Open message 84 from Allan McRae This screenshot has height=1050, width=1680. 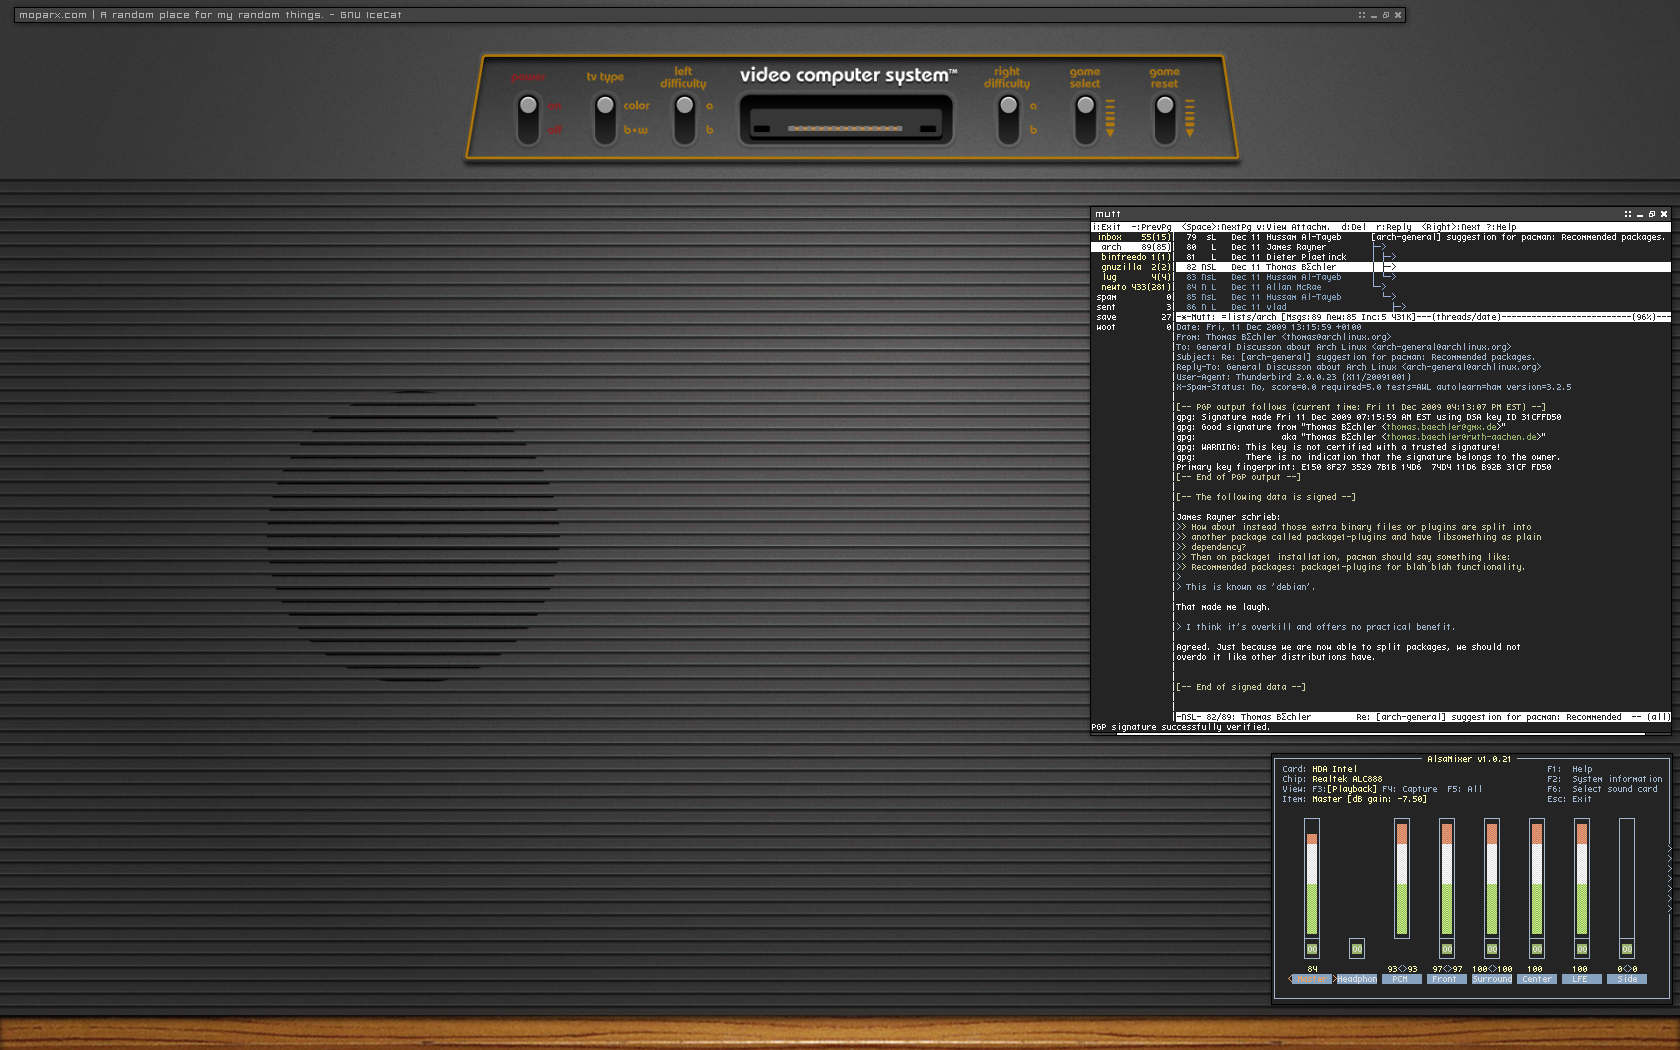(x=1293, y=287)
